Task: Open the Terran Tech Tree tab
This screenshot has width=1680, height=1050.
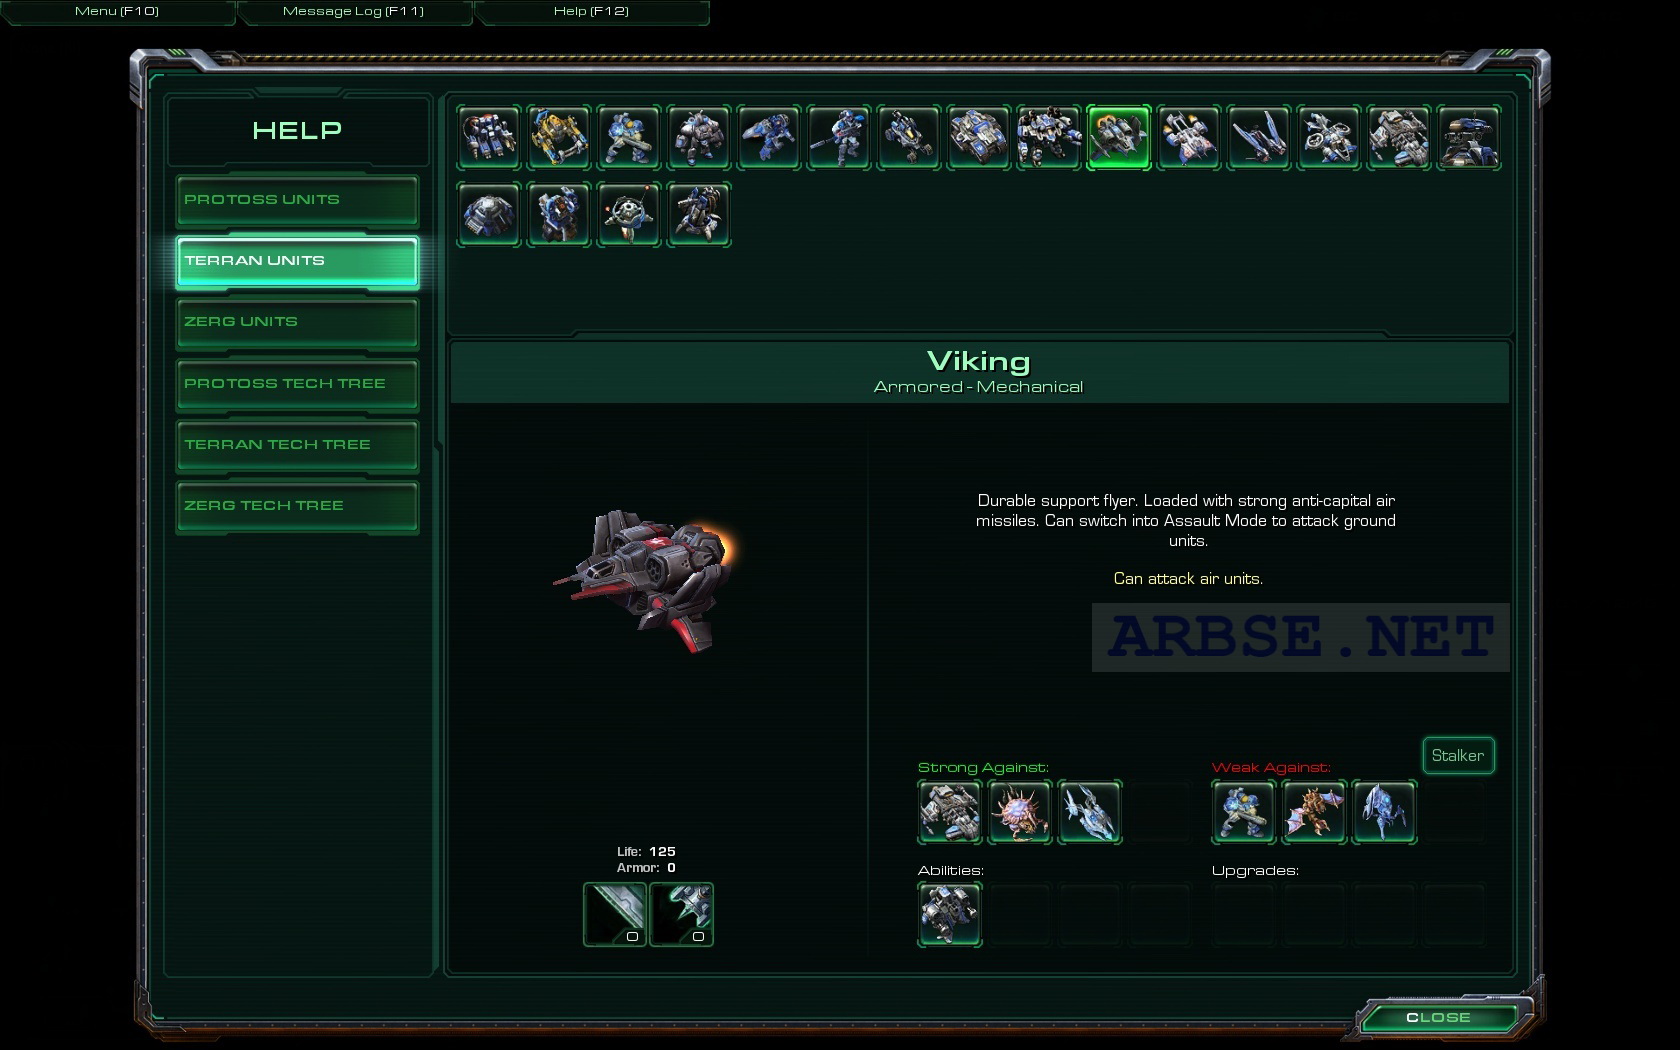Action: point(297,445)
